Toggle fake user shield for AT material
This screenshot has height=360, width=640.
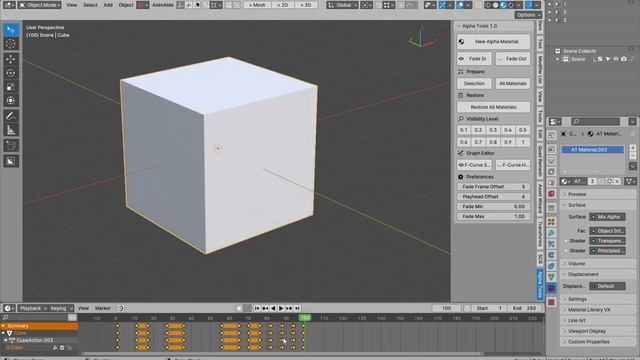(601, 181)
